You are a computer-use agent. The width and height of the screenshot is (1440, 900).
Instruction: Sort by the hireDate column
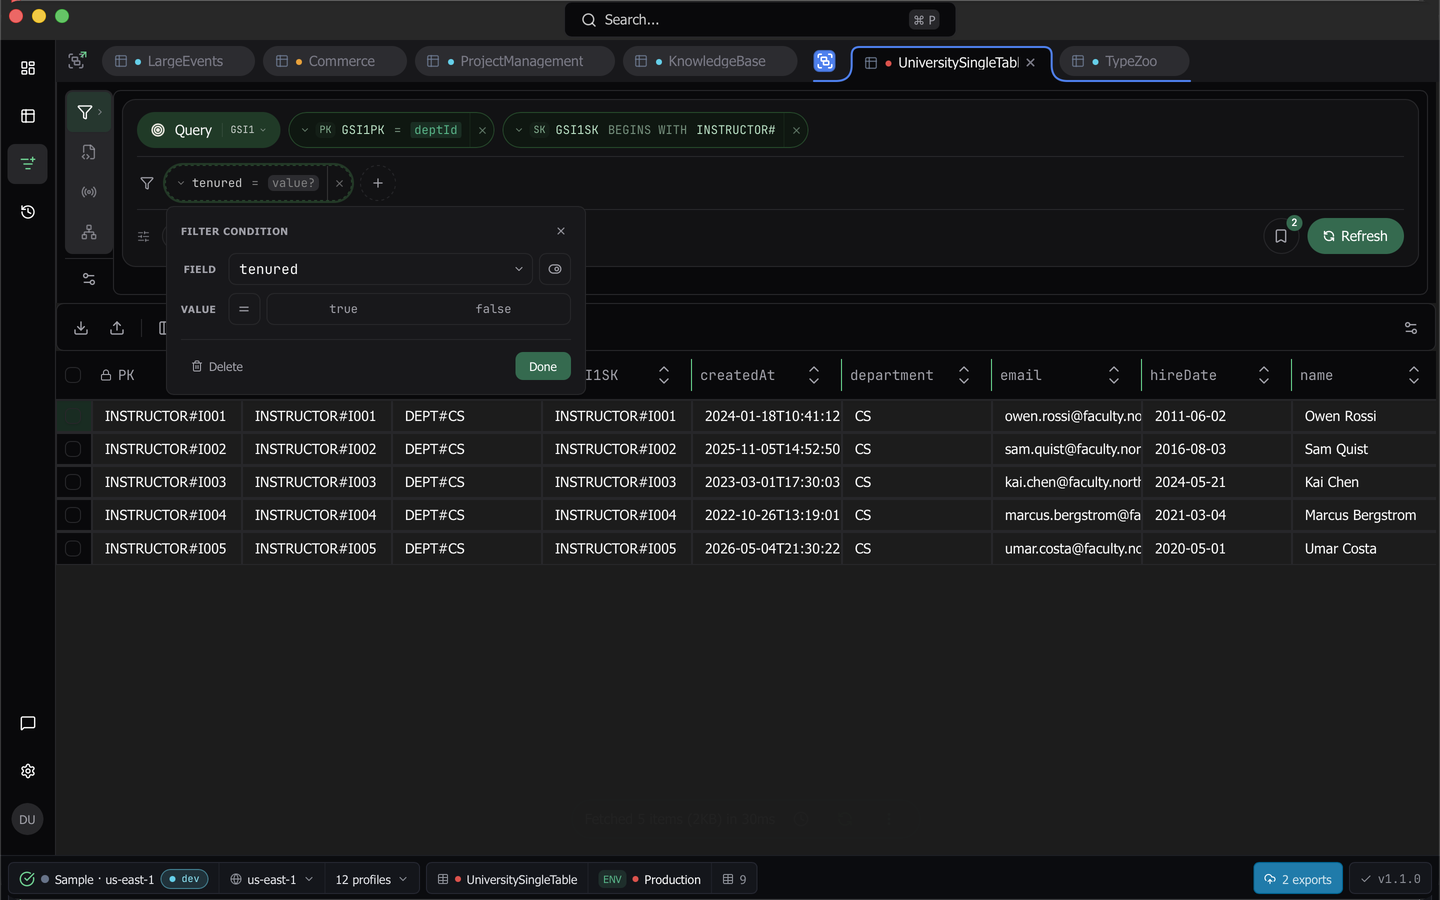(x=1264, y=375)
